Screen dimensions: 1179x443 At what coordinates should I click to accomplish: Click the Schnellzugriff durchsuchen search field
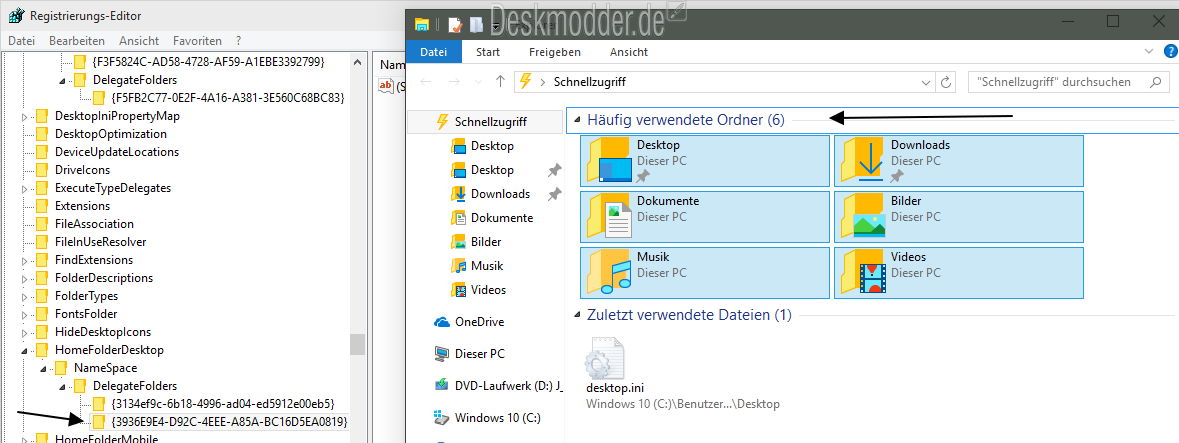point(1069,82)
